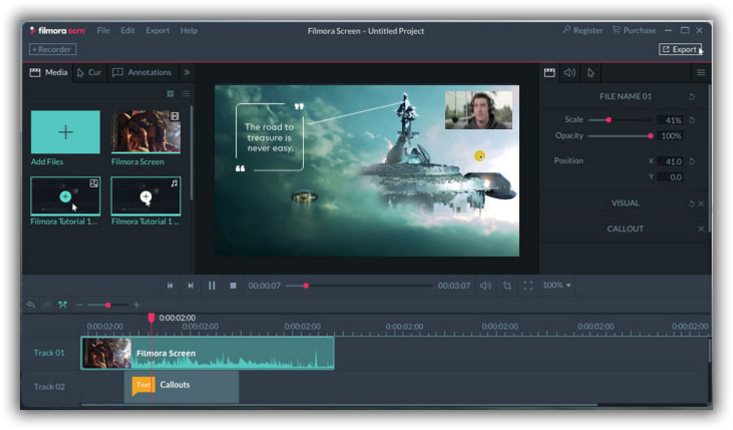Open properties panel hamburger menu
The image size is (733, 430).
[701, 72]
